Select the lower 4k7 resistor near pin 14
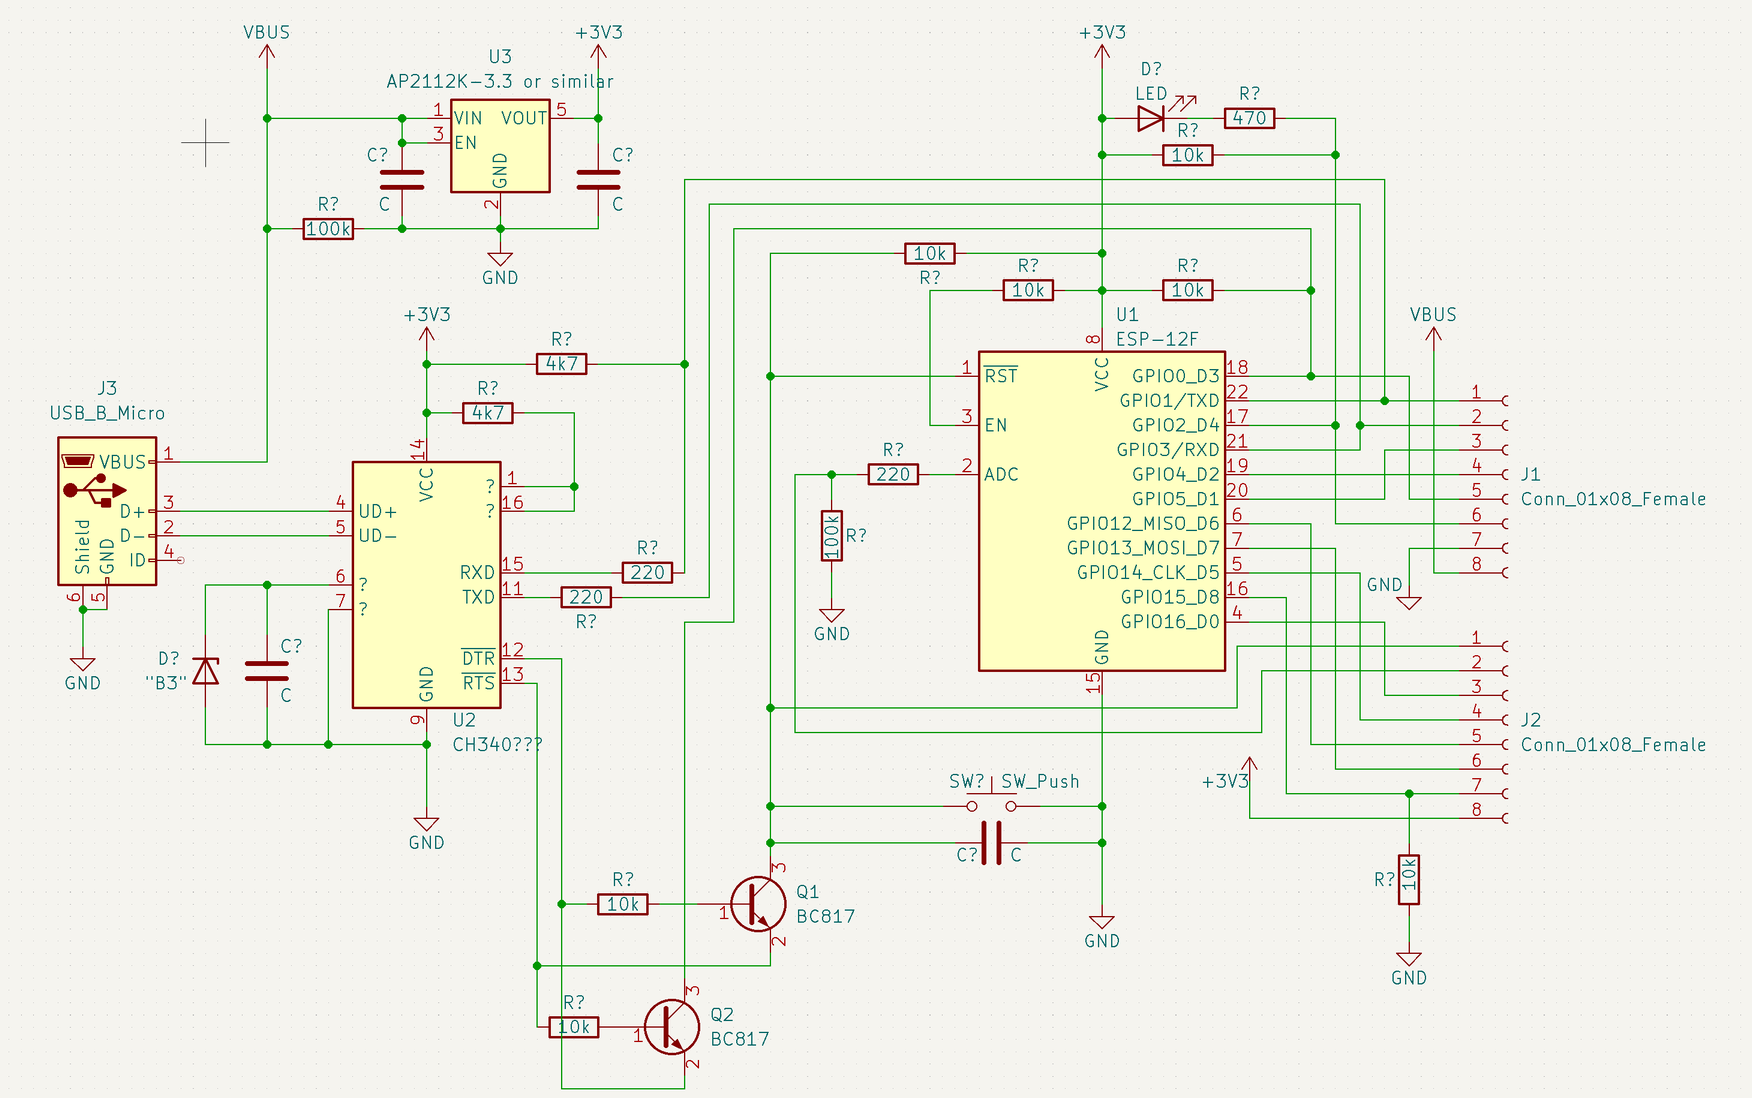Screen dimensions: 1752x1098 [488, 413]
